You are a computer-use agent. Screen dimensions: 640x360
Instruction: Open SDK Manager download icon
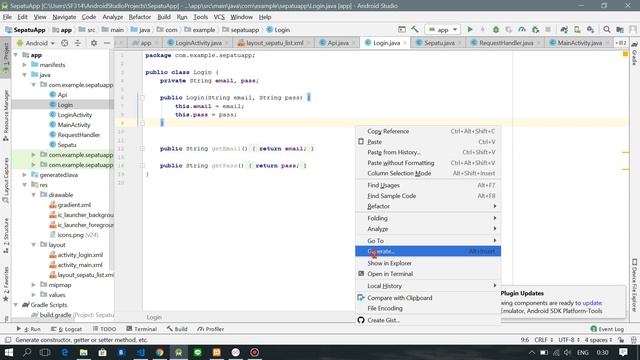click(x=590, y=29)
